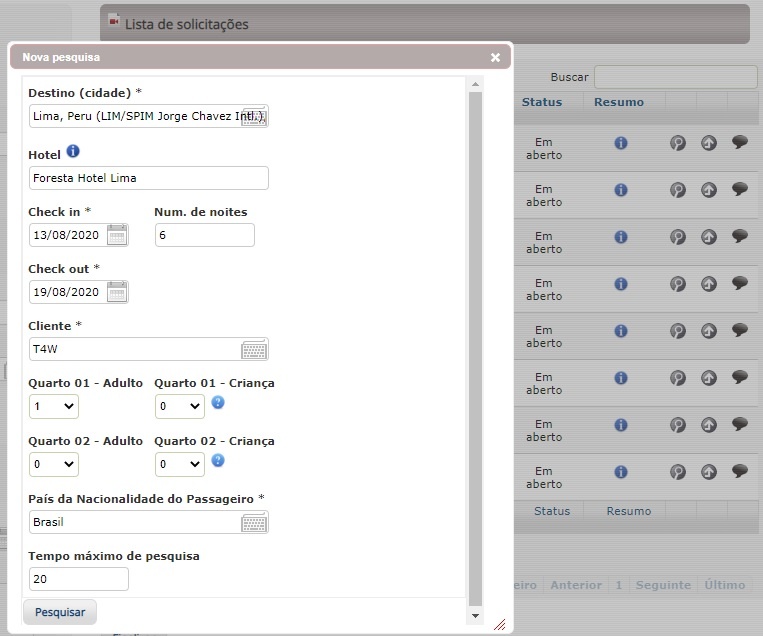The height and width of the screenshot is (636, 763).
Task: Sort the table by Resumo column header
Action: tap(618, 102)
